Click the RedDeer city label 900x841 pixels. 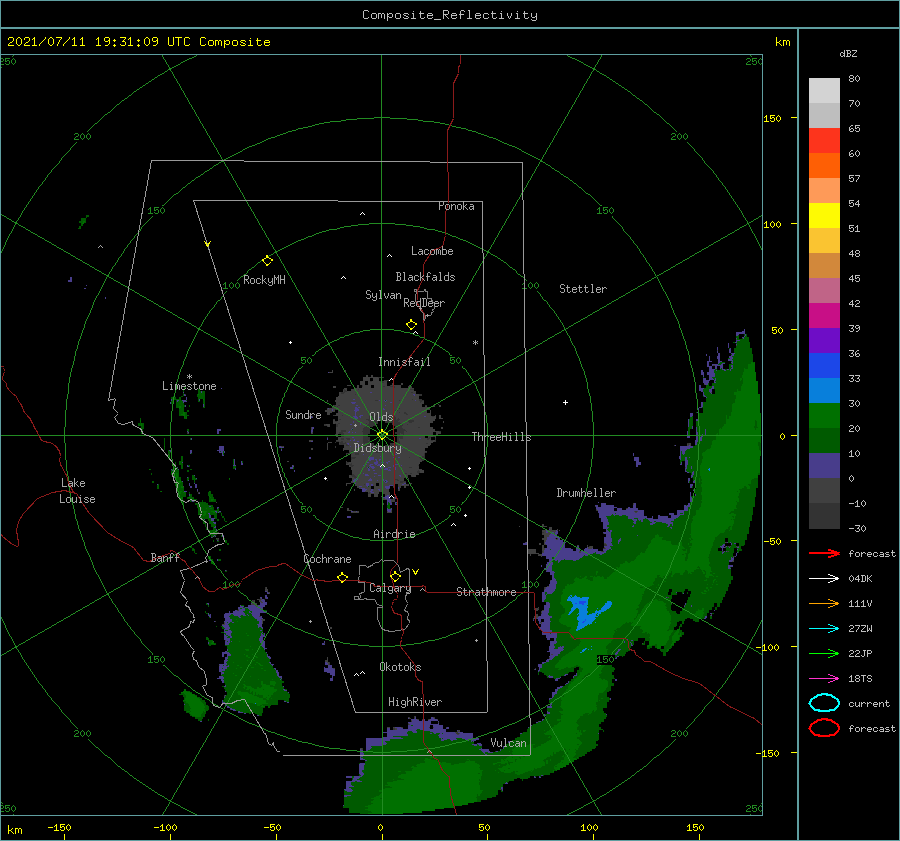(x=424, y=303)
